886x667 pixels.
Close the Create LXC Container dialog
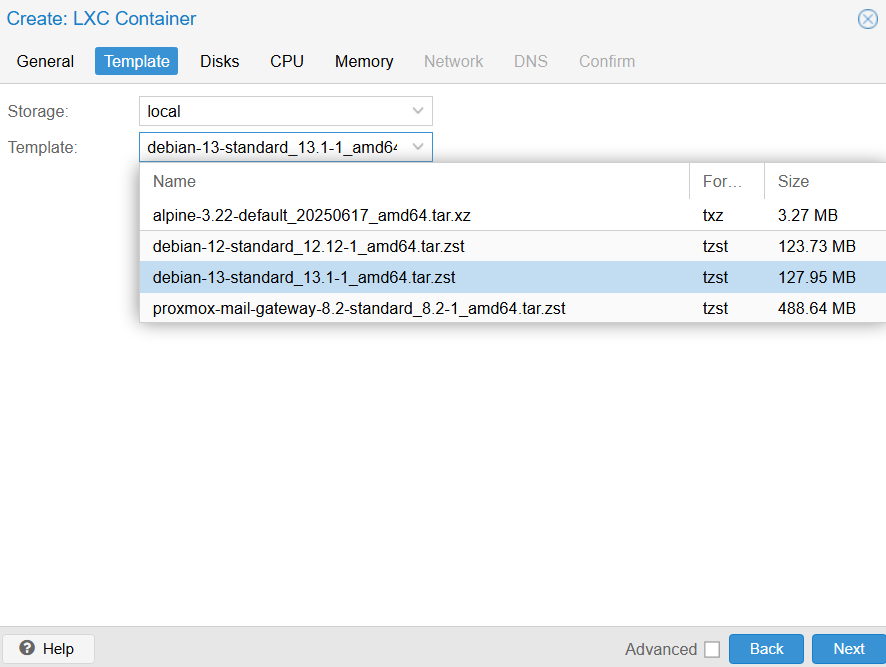[867, 19]
